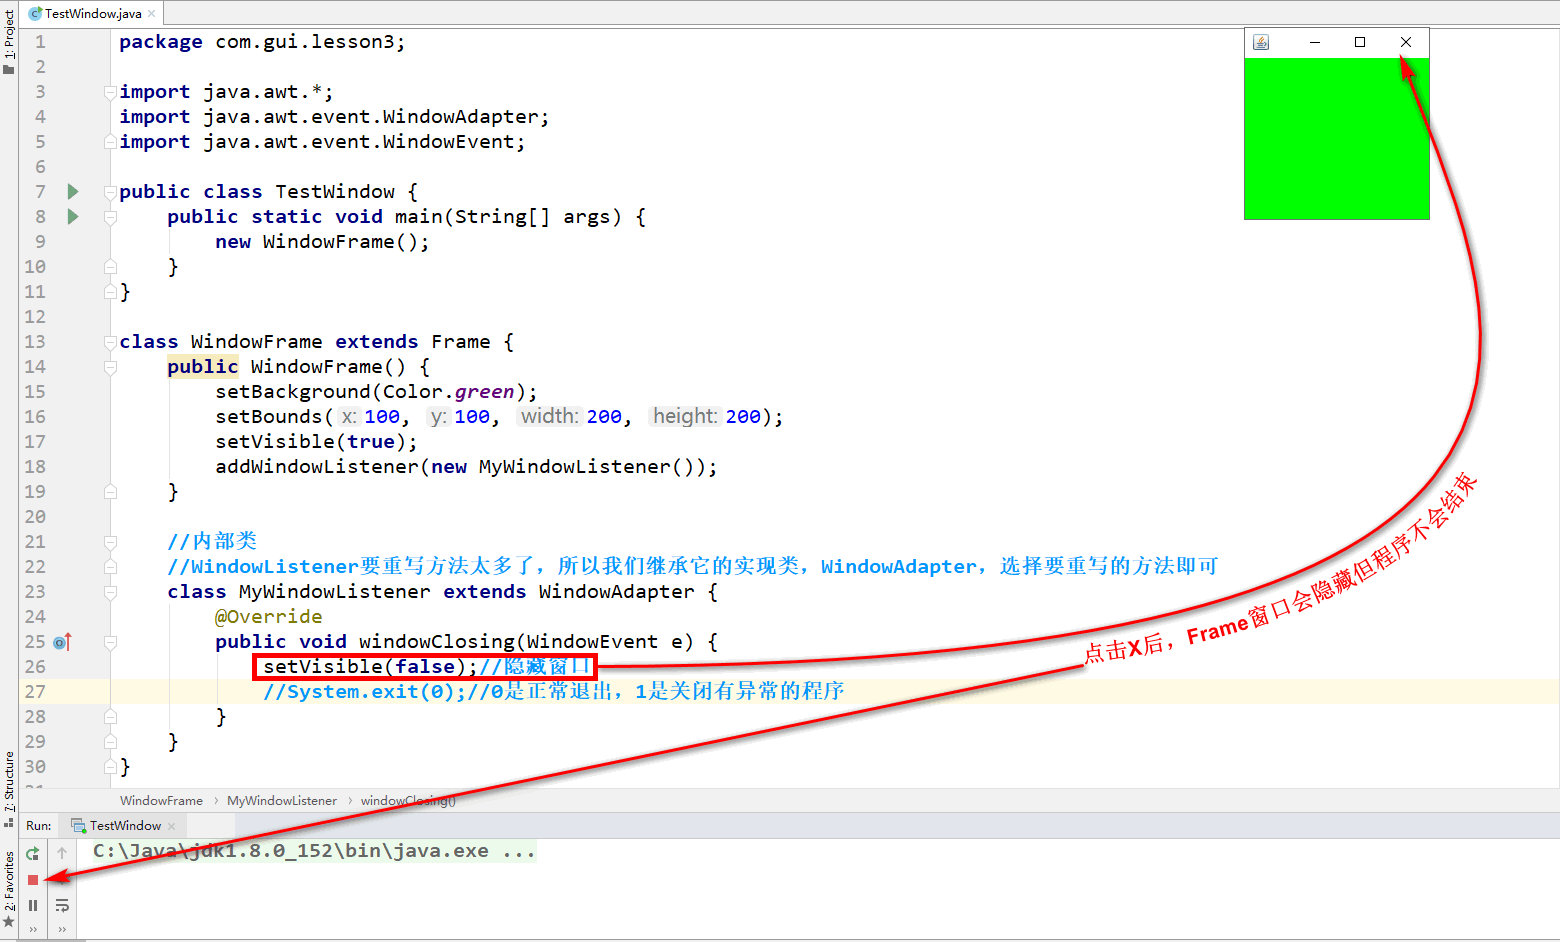Collapse the constructor fold at line 14
The image size is (1560, 942).
click(x=110, y=367)
